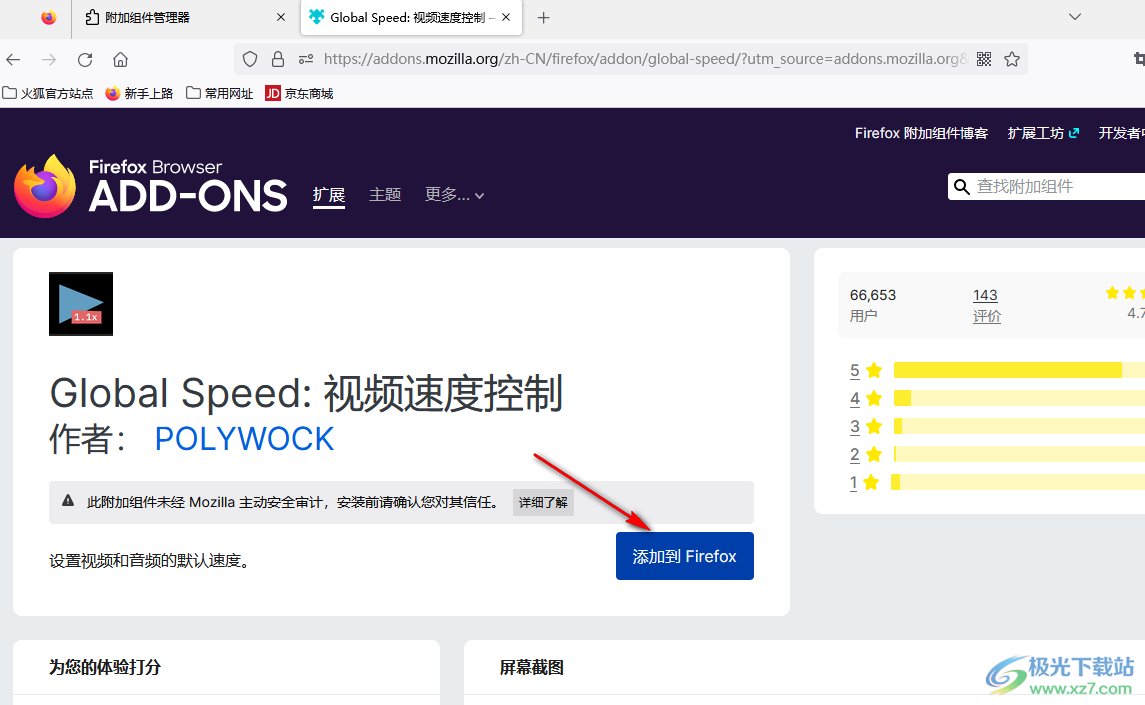This screenshot has width=1145, height=705.
Task: Close the Global Speed tab
Action: 506,18
